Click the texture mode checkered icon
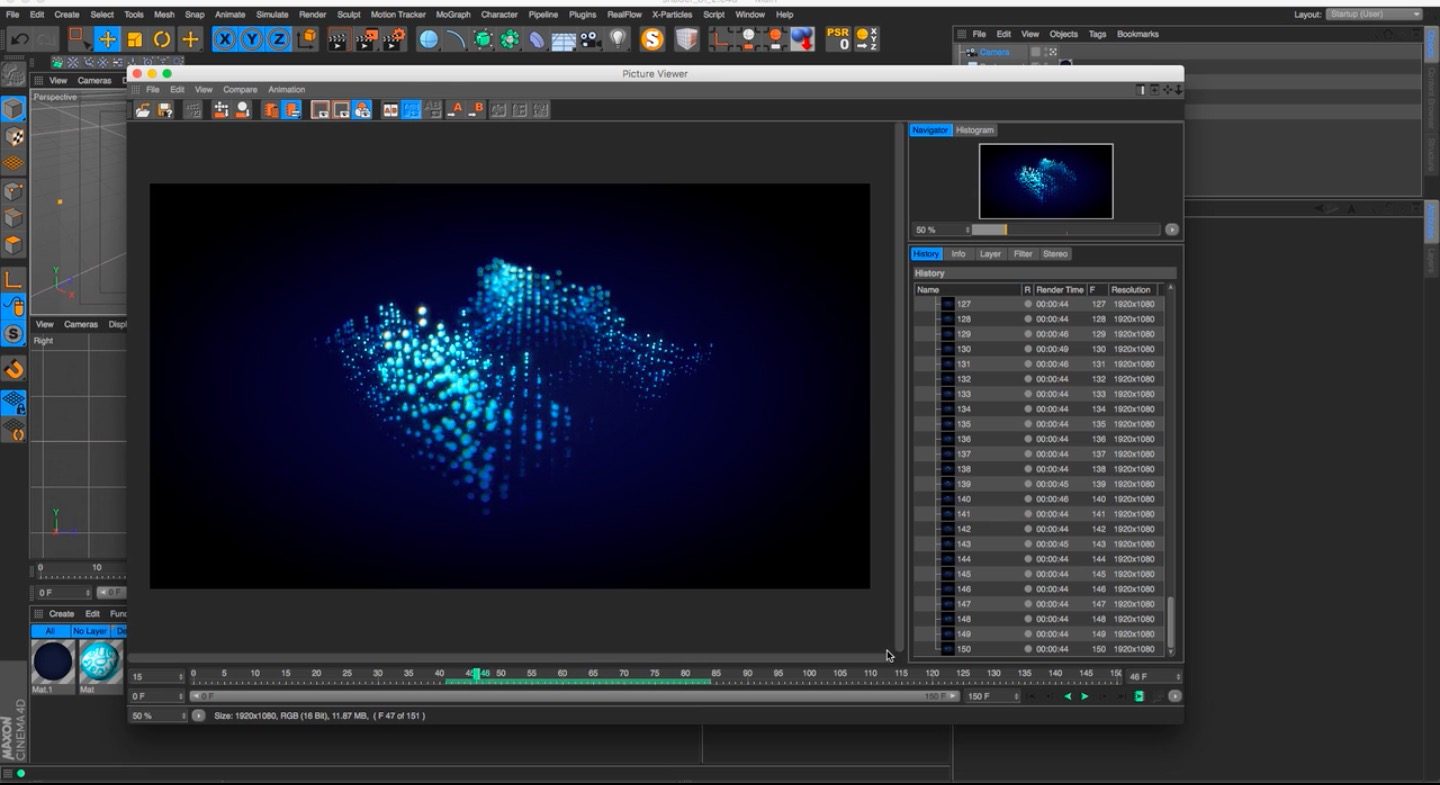Image resolution: width=1440 pixels, height=785 pixels. (13, 136)
